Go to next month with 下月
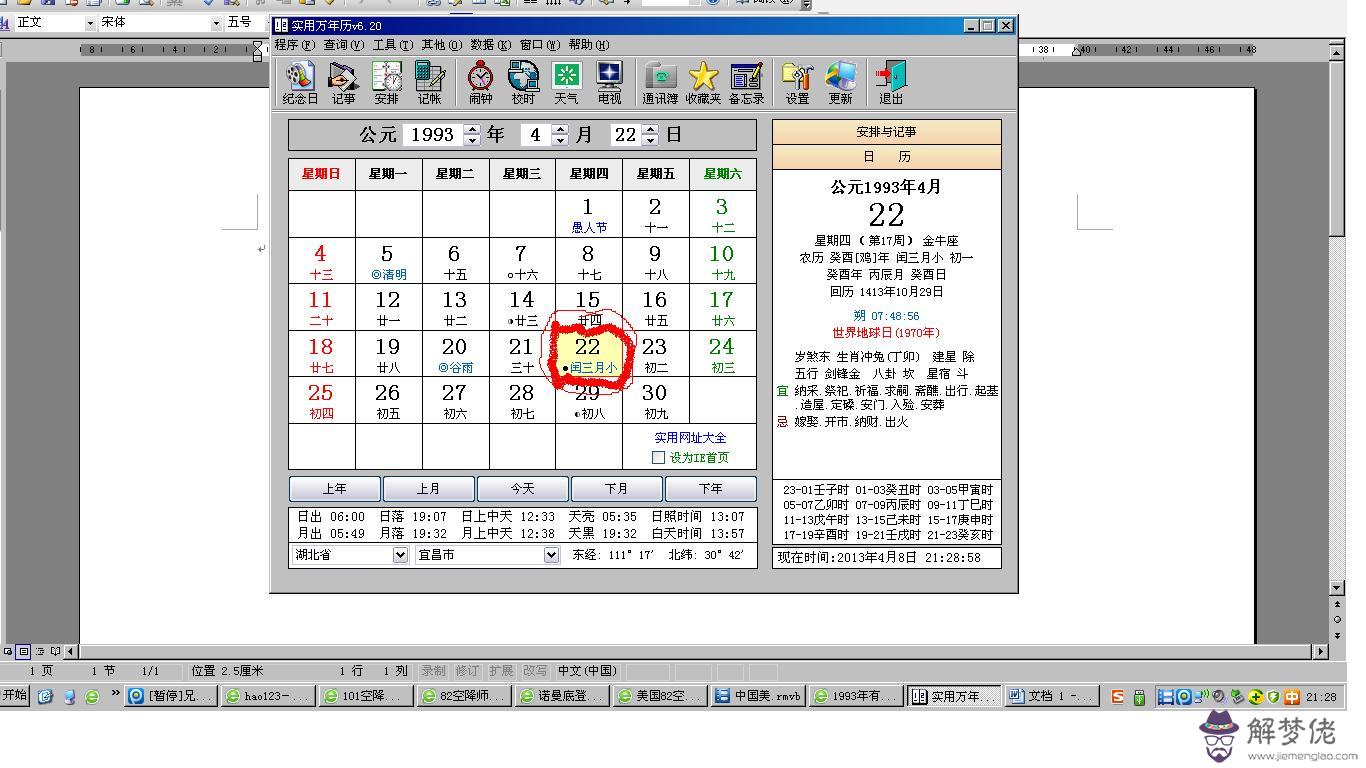This screenshot has height=768, width=1366. [616, 489]
